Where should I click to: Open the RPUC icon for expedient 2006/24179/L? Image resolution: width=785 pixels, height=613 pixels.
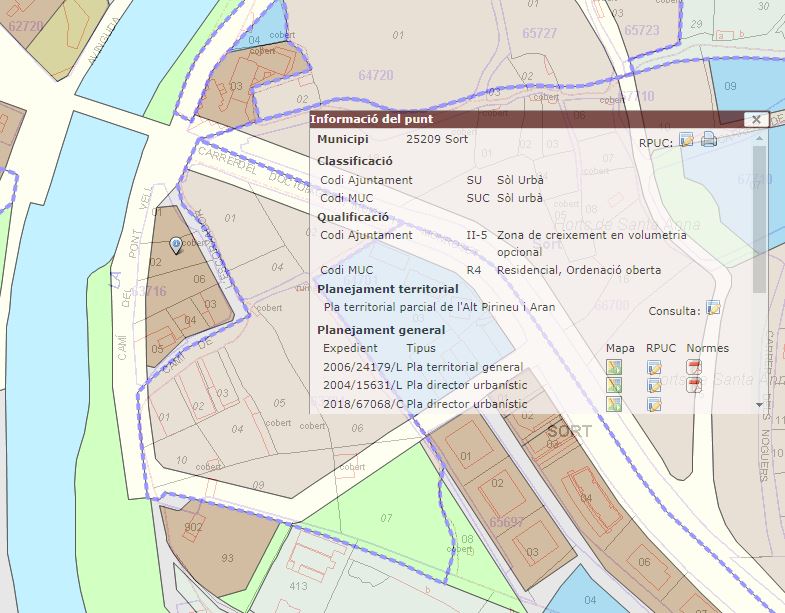pos(654,367)
